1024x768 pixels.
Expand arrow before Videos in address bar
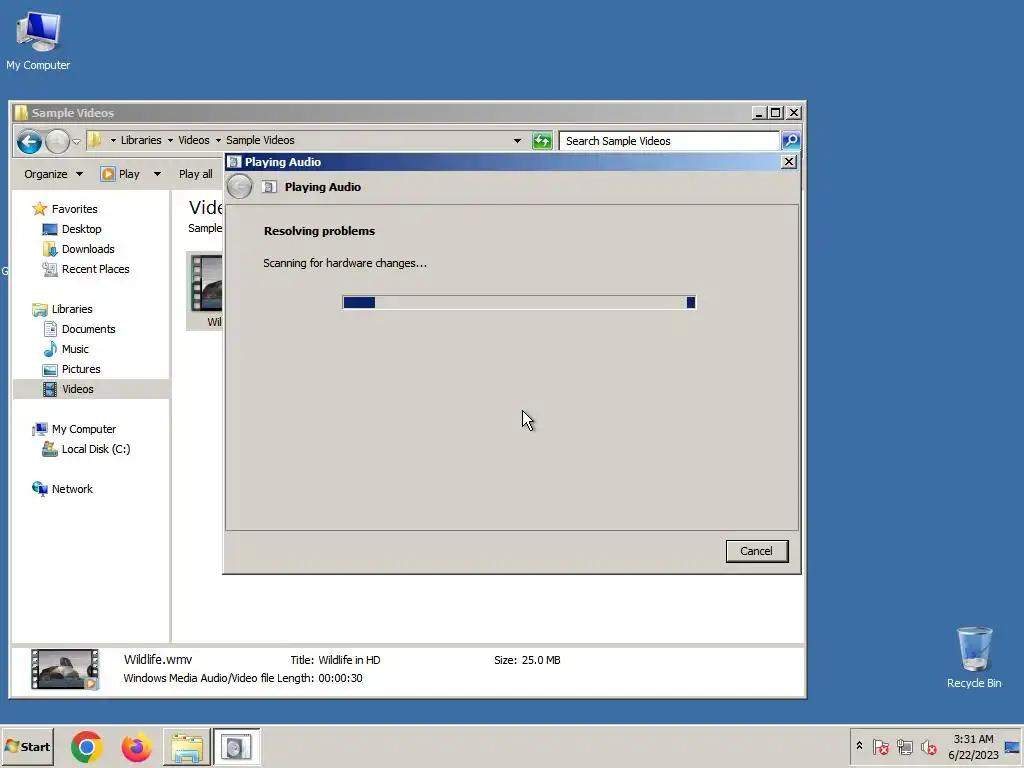pyautogui.click(x=170, y=140)
